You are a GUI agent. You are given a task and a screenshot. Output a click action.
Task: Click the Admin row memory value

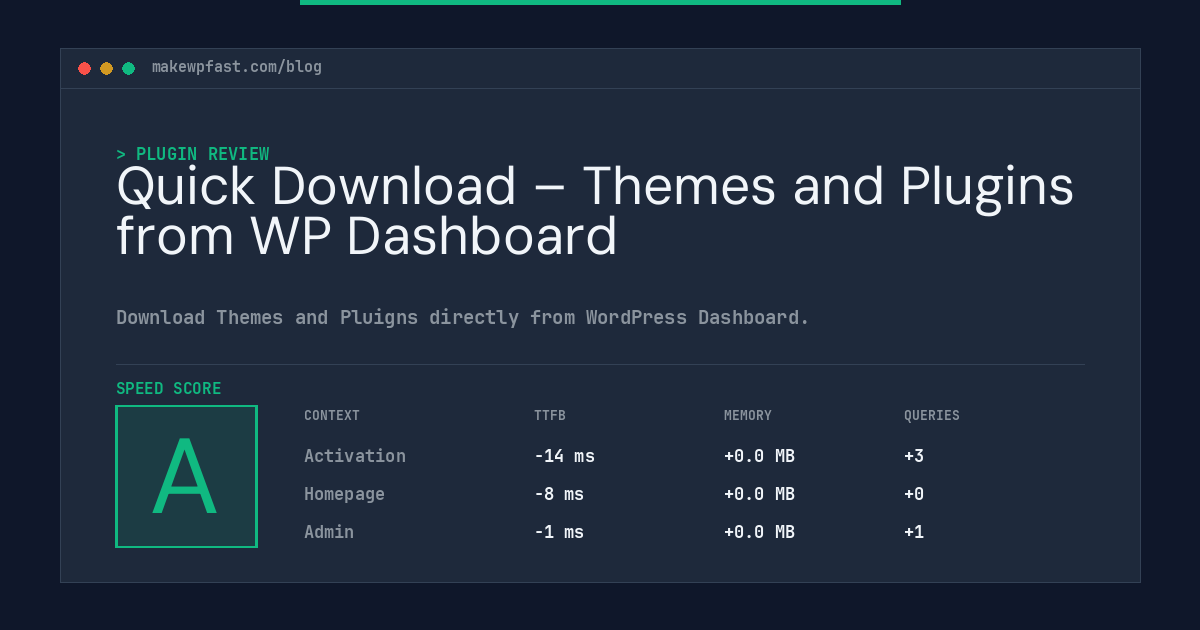[759, 532]
